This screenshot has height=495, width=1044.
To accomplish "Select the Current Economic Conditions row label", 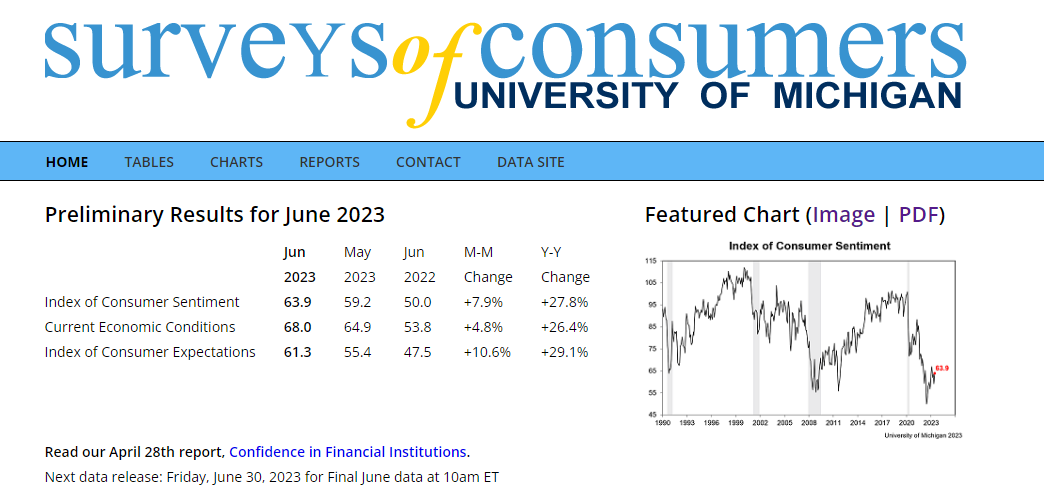I will coord(140,327).
